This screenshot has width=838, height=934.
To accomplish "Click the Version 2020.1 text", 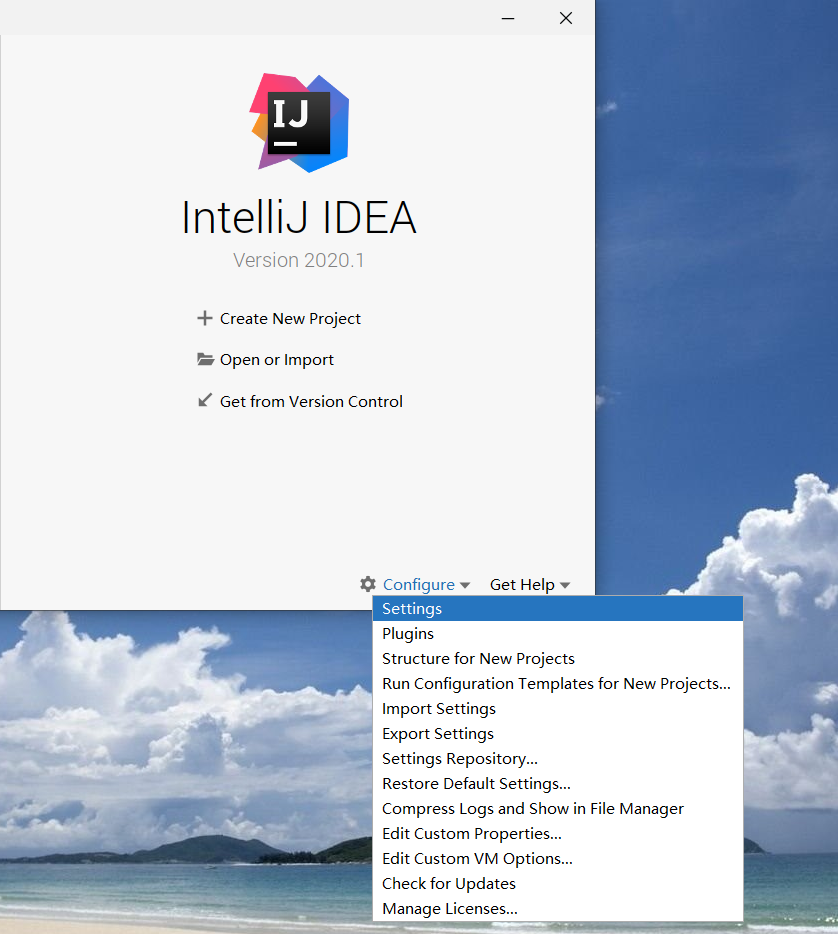I will 298,260.
